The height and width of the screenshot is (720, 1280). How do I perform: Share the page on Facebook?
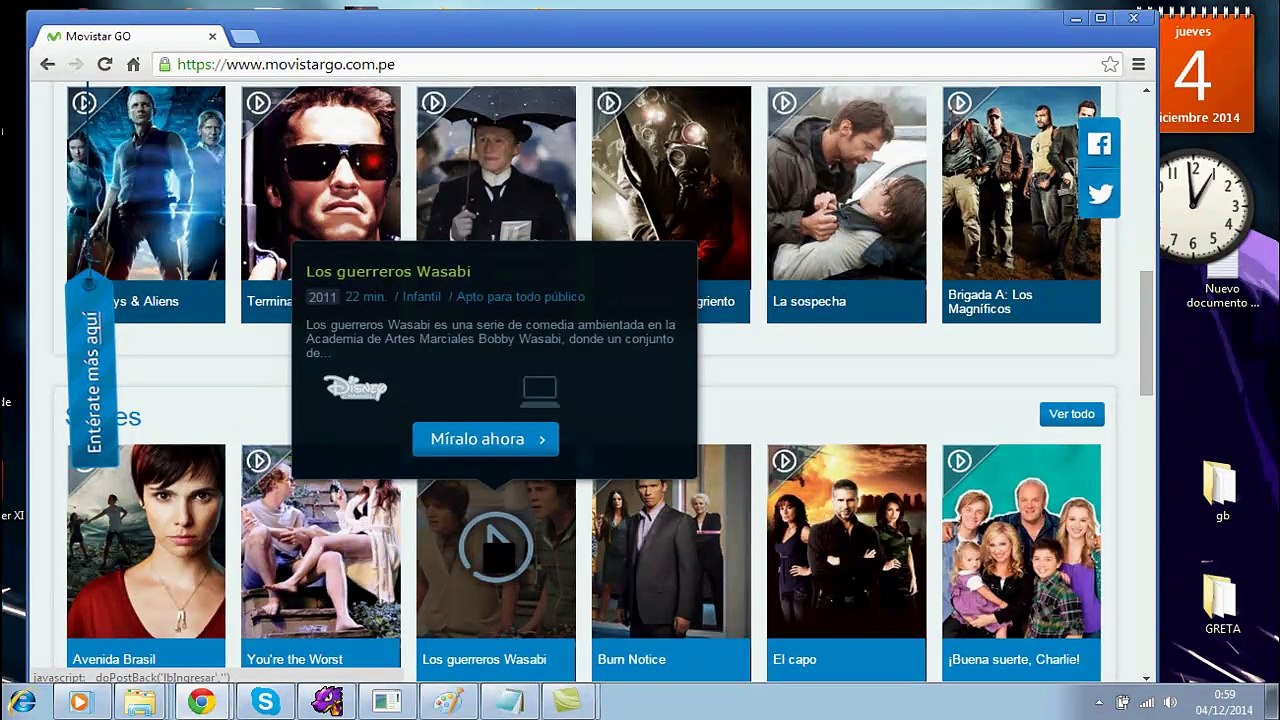coord(1099,144)
